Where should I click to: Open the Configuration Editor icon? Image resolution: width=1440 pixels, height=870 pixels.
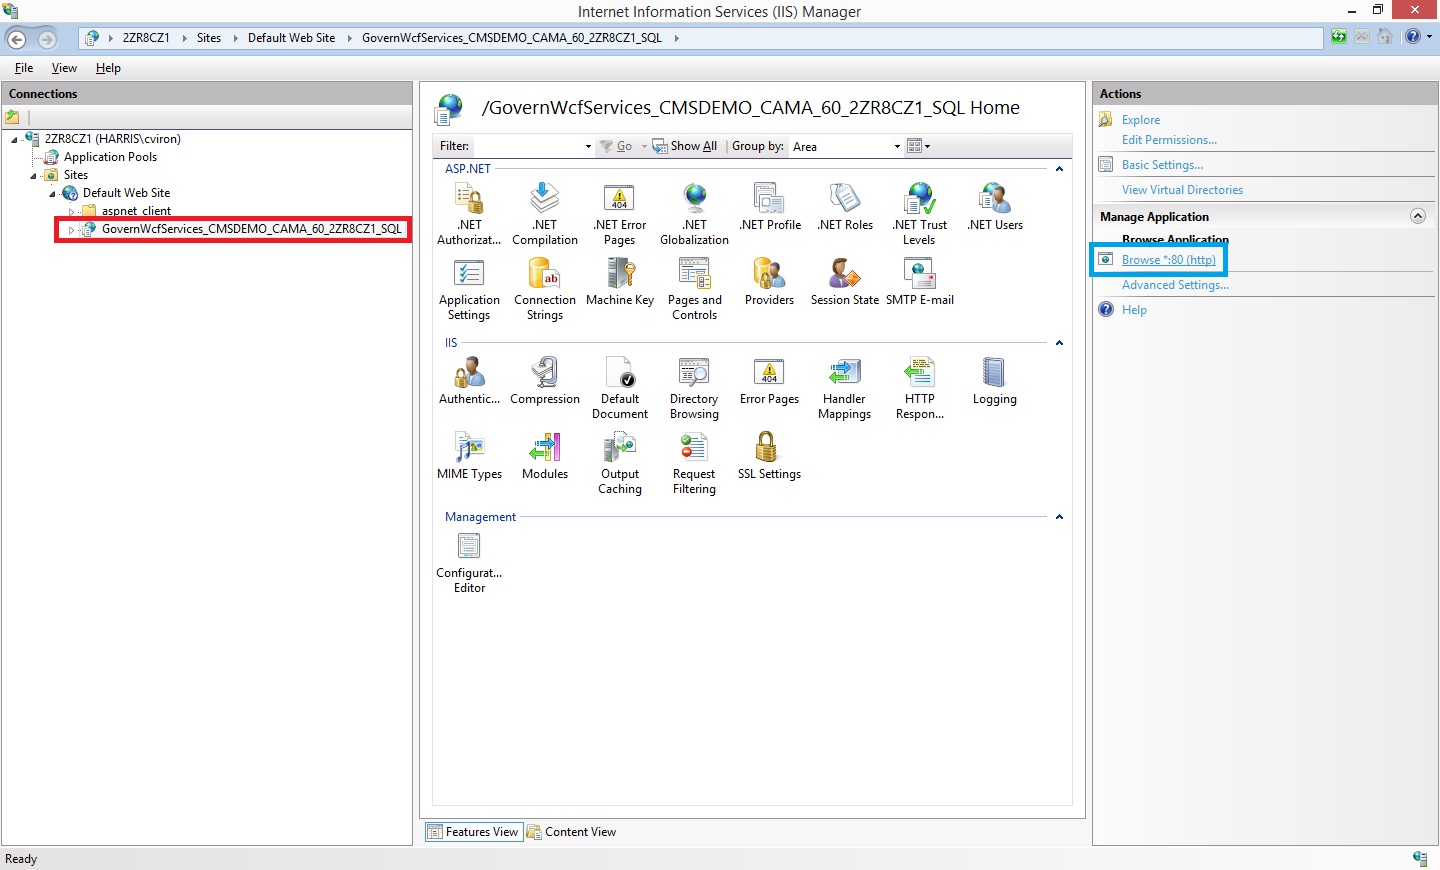[x=469, y=547]
